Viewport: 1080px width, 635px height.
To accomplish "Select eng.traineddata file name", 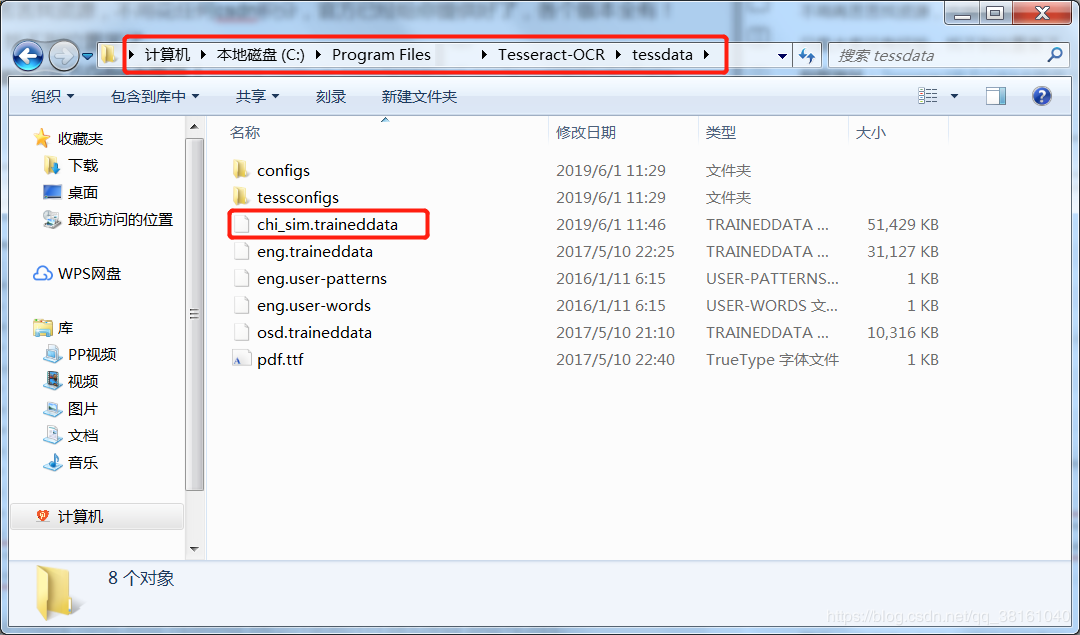I will 315,251.
